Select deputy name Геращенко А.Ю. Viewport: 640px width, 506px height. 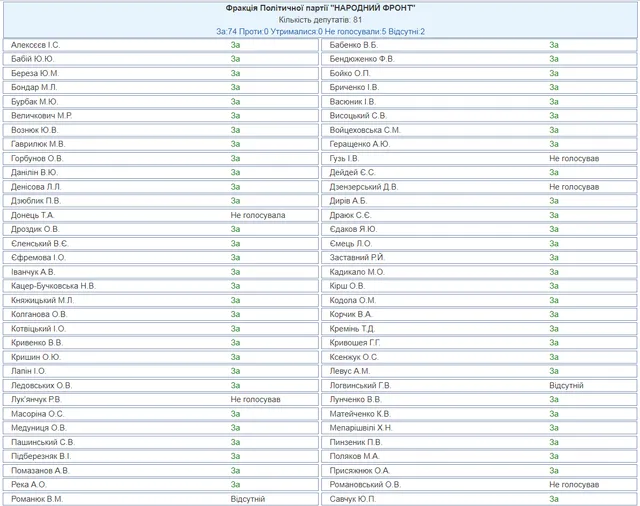point(360,144)
